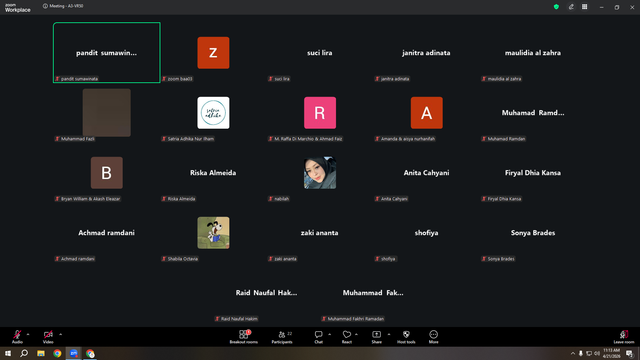This screenshot has height=360, width=640.
Task: Open the Chat panel
Action: pyautogui.click(x=318, y=337)
